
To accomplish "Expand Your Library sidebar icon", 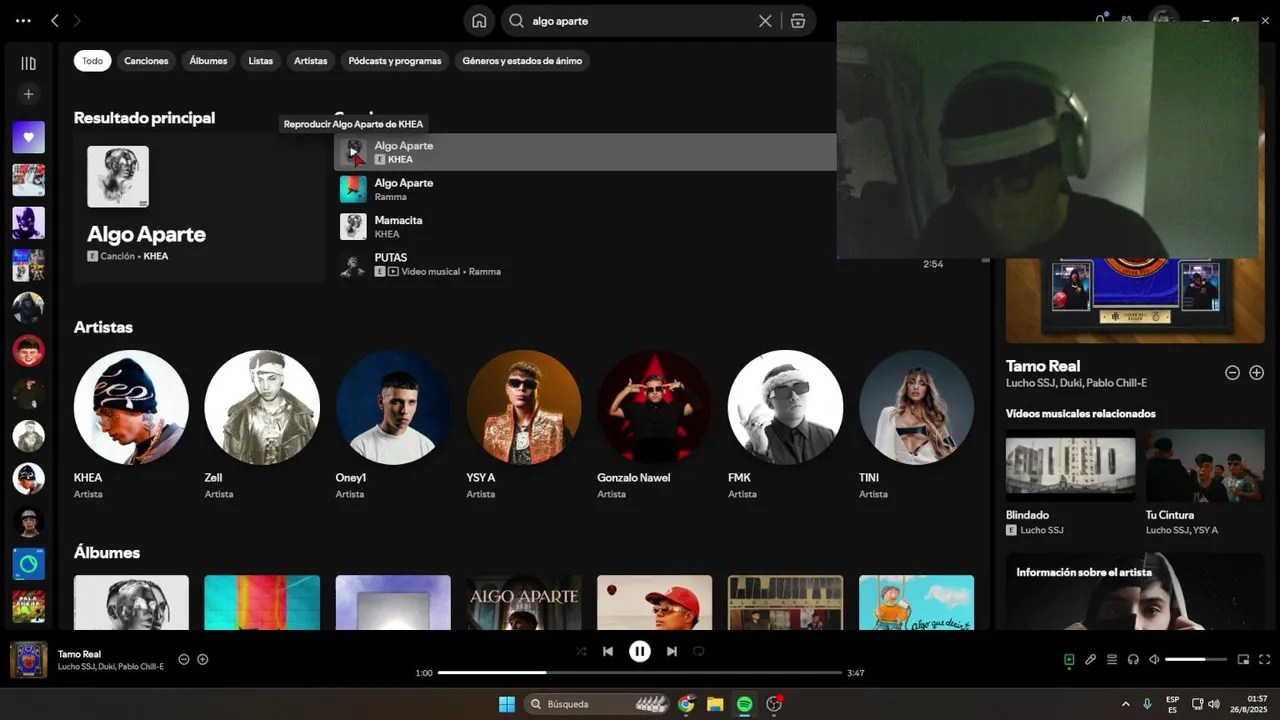I will (28, 63).
